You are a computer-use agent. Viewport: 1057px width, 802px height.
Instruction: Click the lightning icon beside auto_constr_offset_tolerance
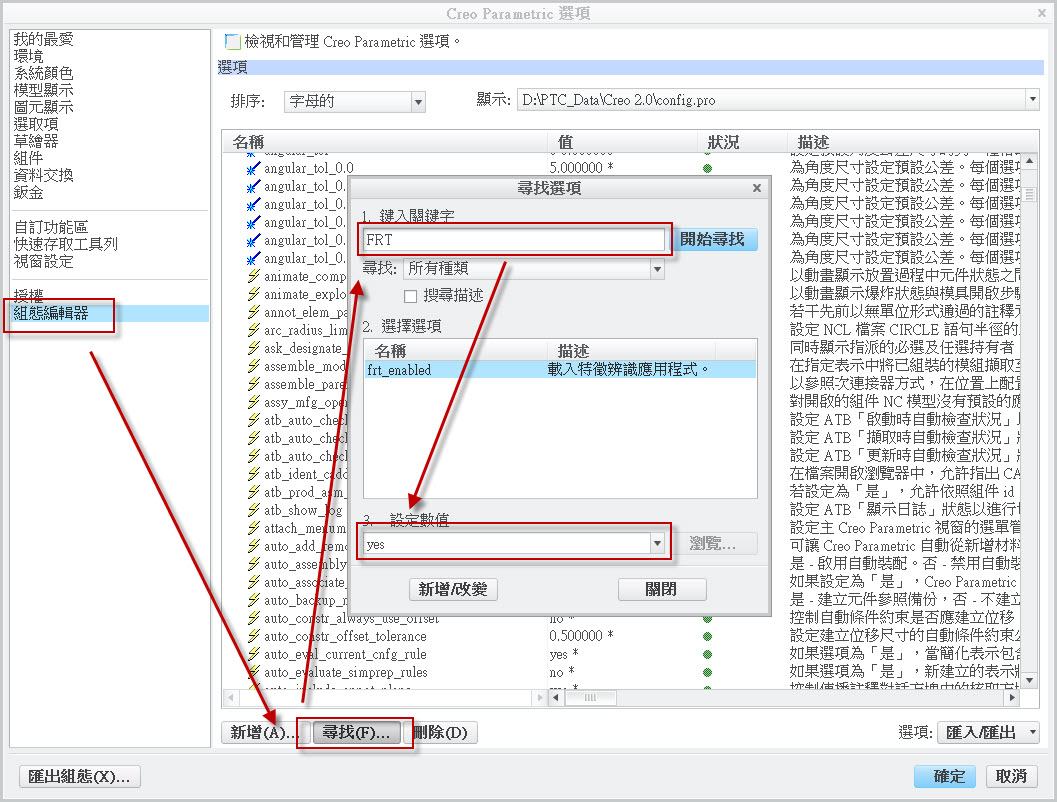coord(253,636)
